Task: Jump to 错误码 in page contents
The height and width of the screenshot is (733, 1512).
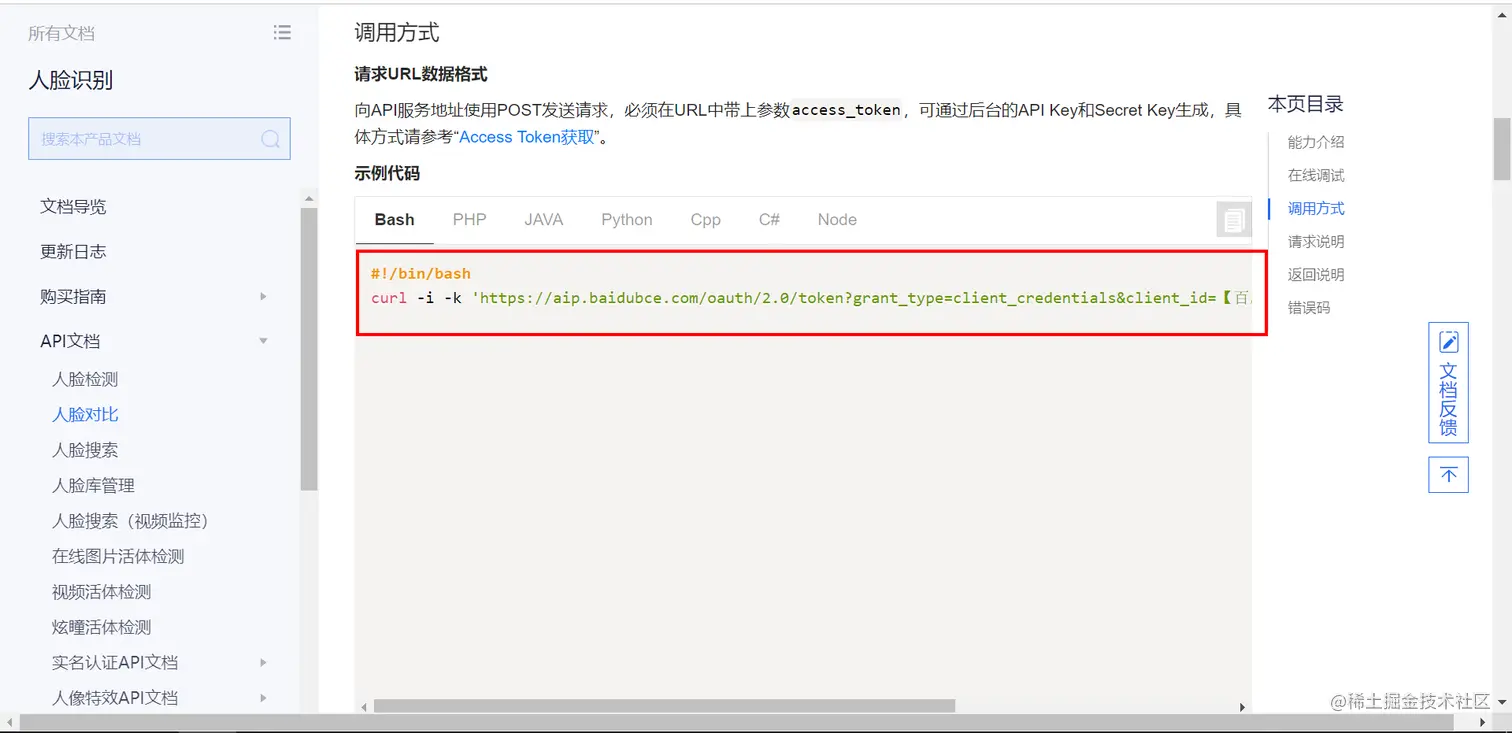Action: click(1309, 307)
